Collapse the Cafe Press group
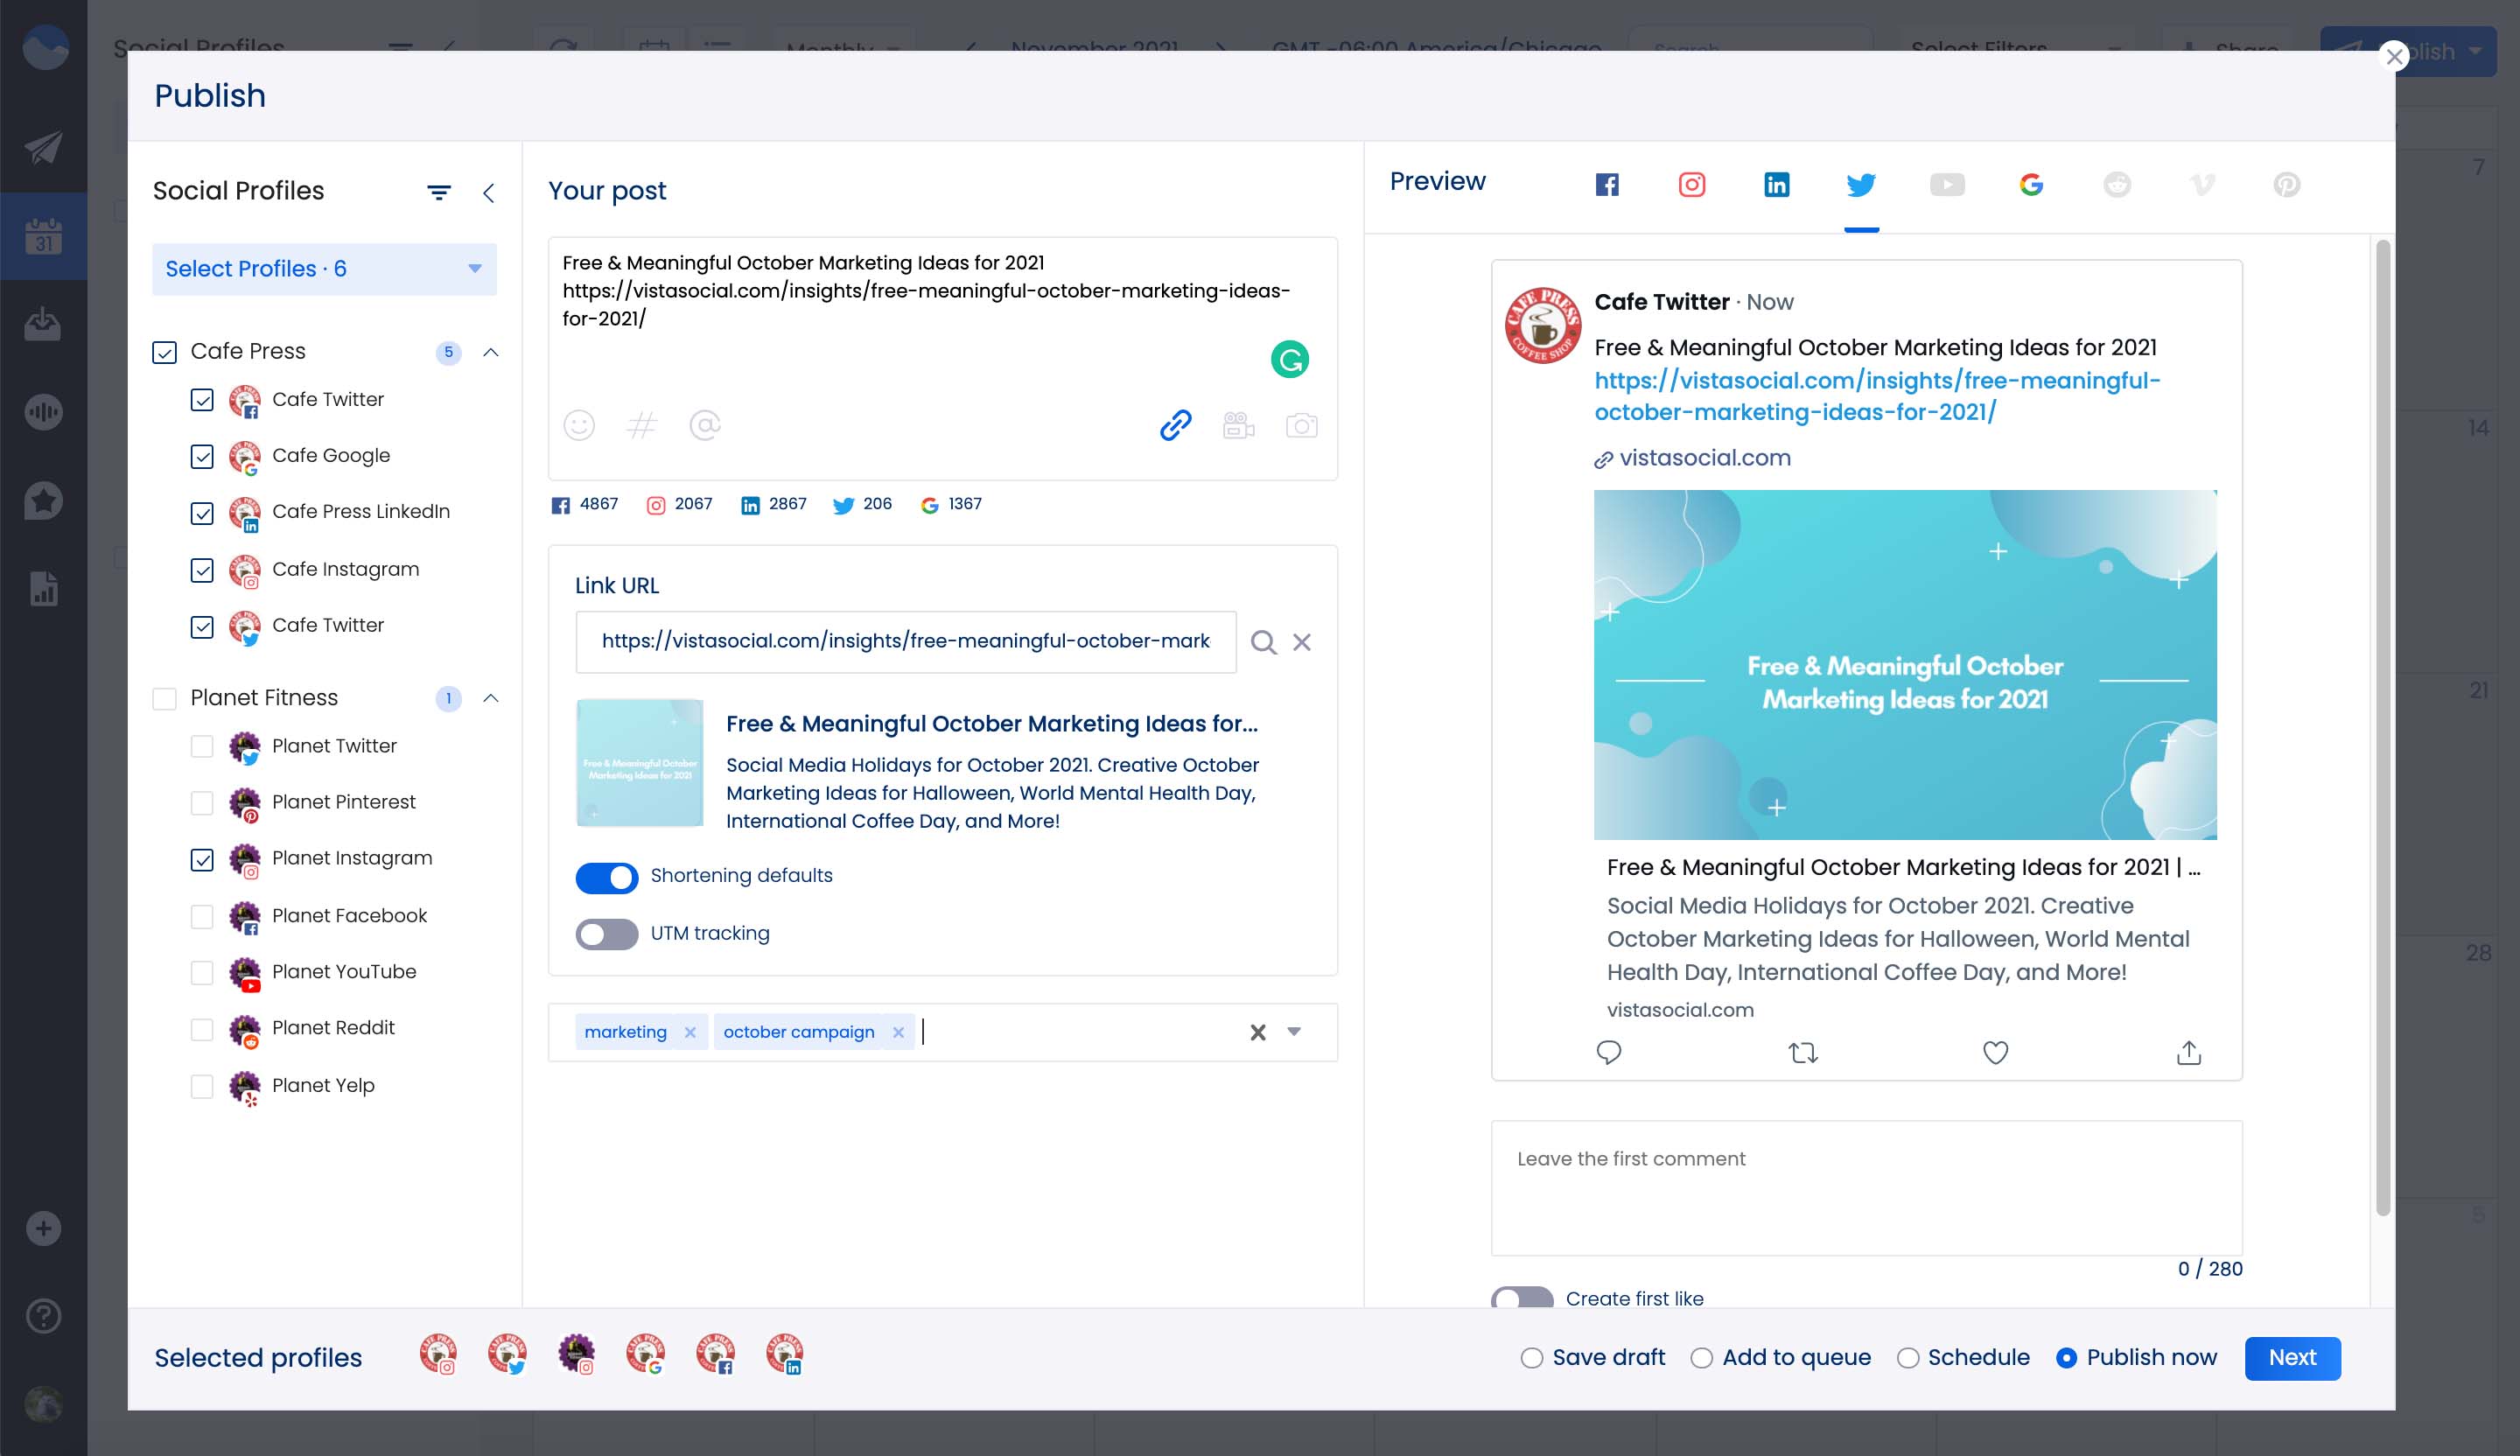This screenshot has height=1456, width=2520. (491, 352)
